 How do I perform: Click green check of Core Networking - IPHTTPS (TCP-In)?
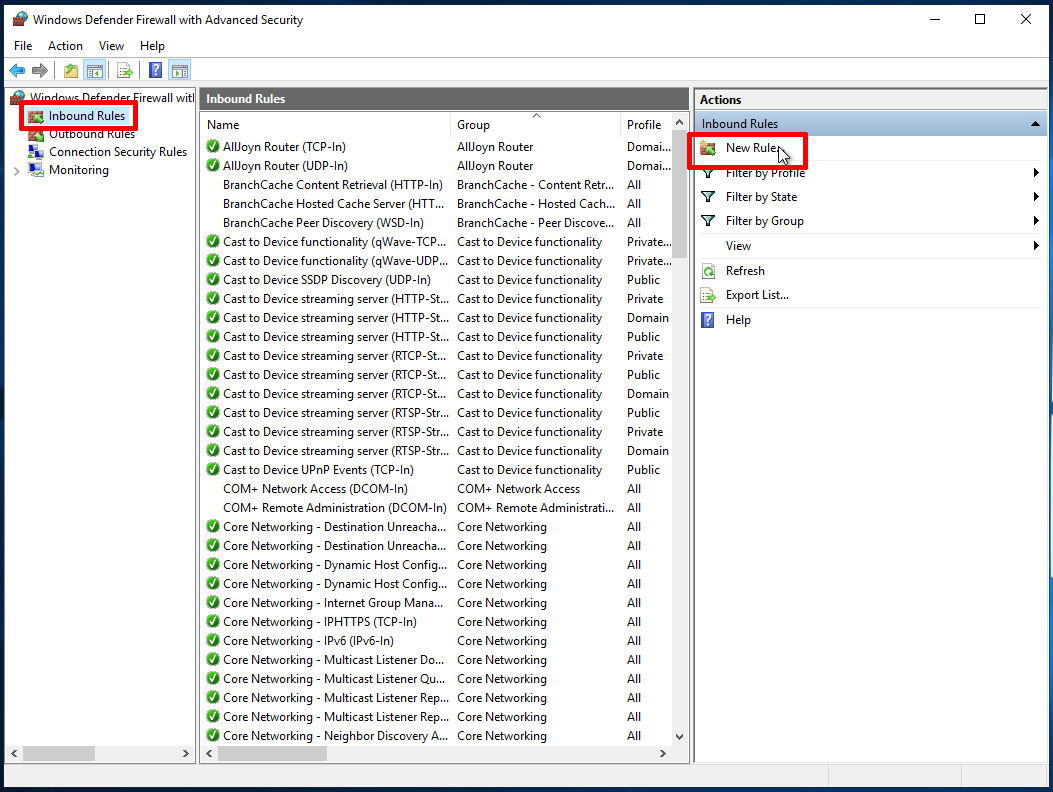pos(213,621)
